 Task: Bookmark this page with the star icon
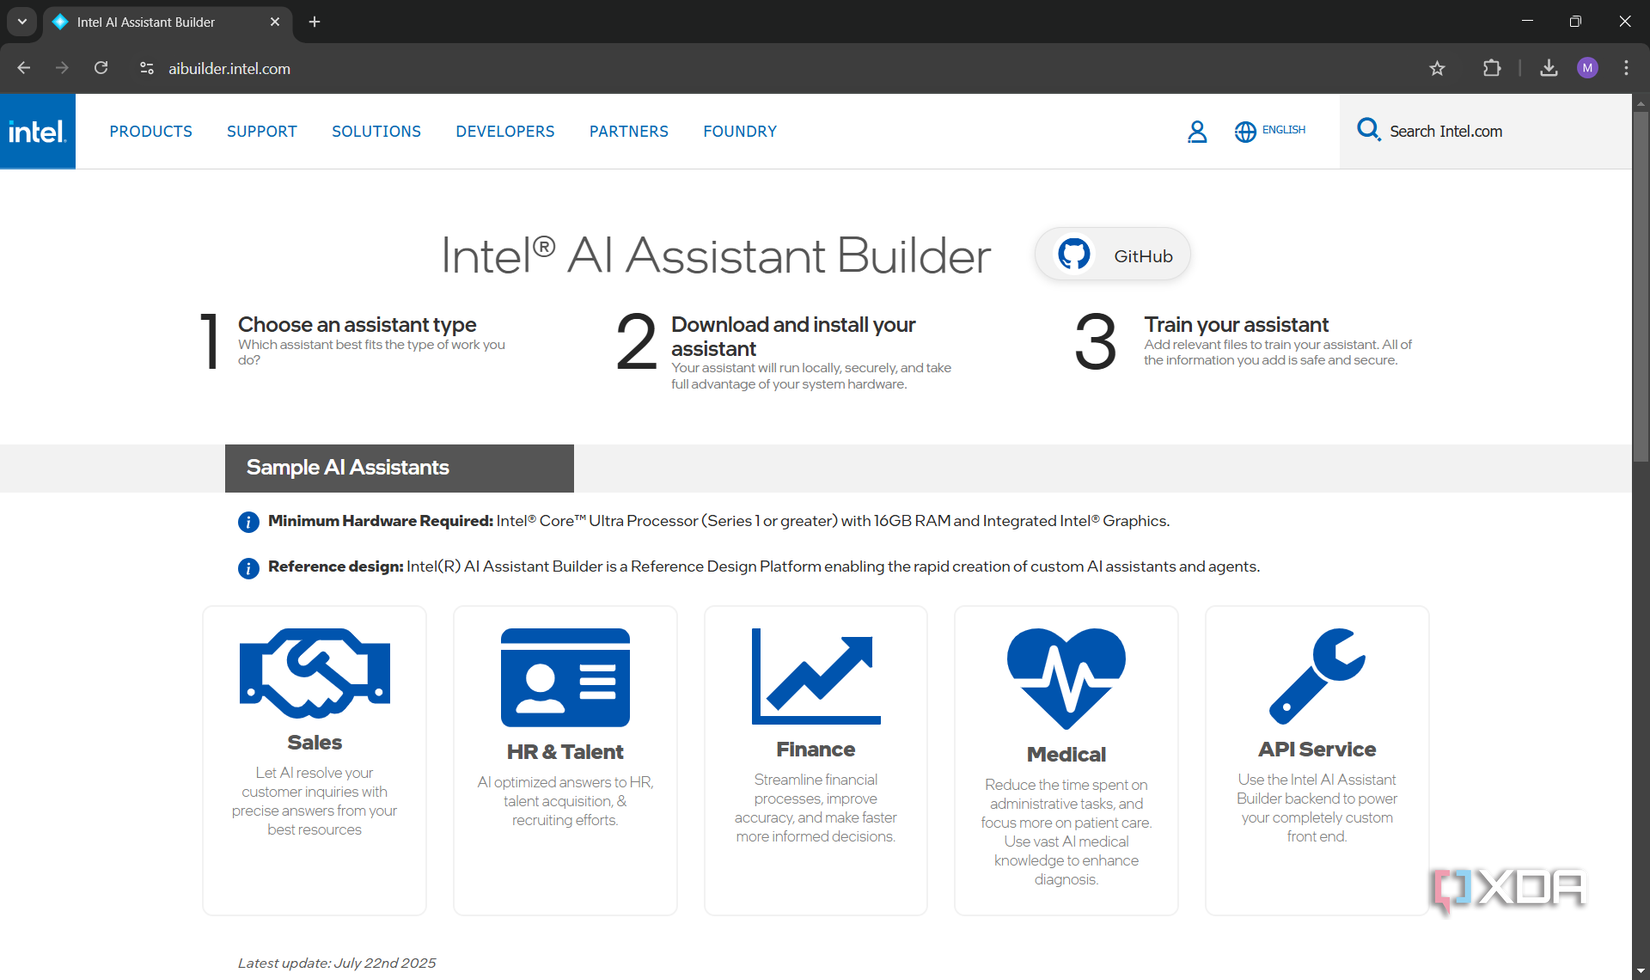tap(1437, 68)
